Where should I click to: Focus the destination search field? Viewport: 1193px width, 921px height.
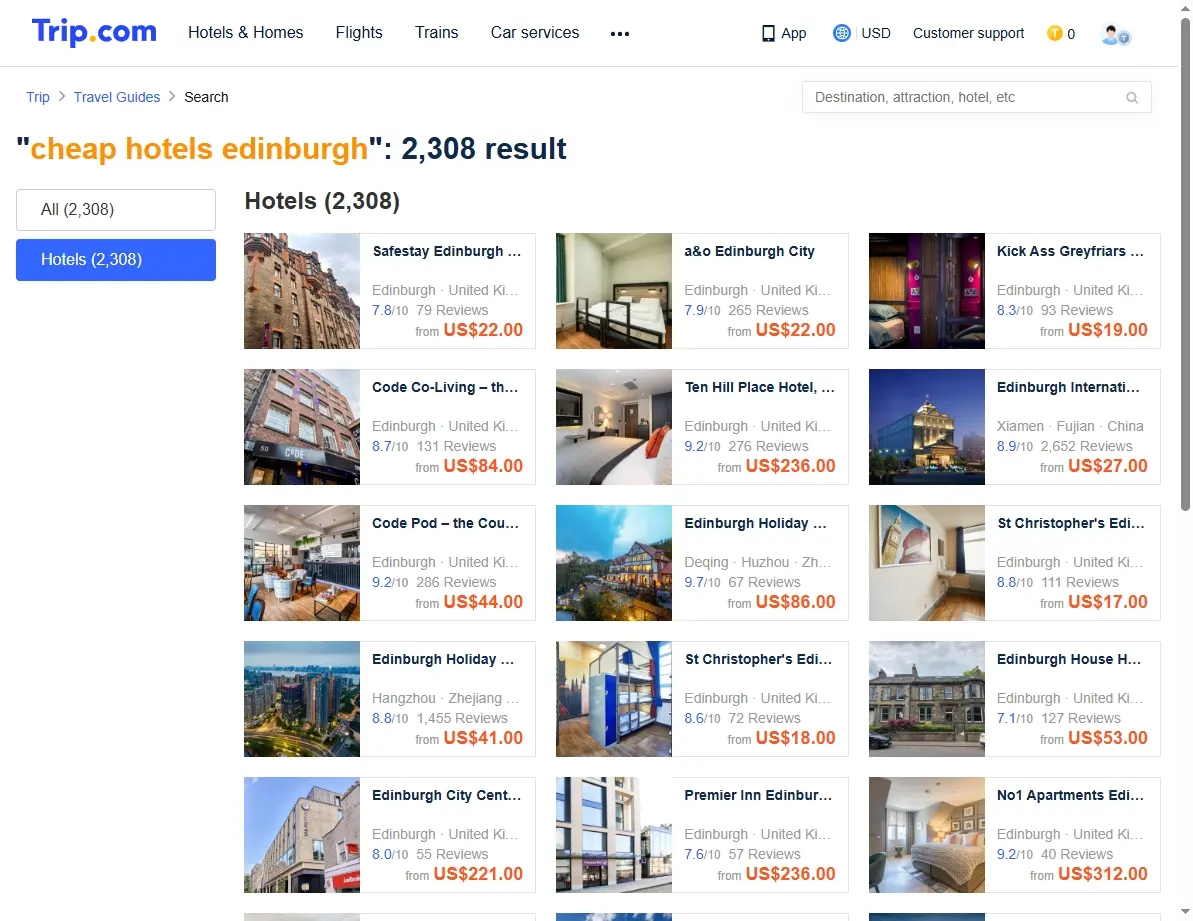(976, 97)
